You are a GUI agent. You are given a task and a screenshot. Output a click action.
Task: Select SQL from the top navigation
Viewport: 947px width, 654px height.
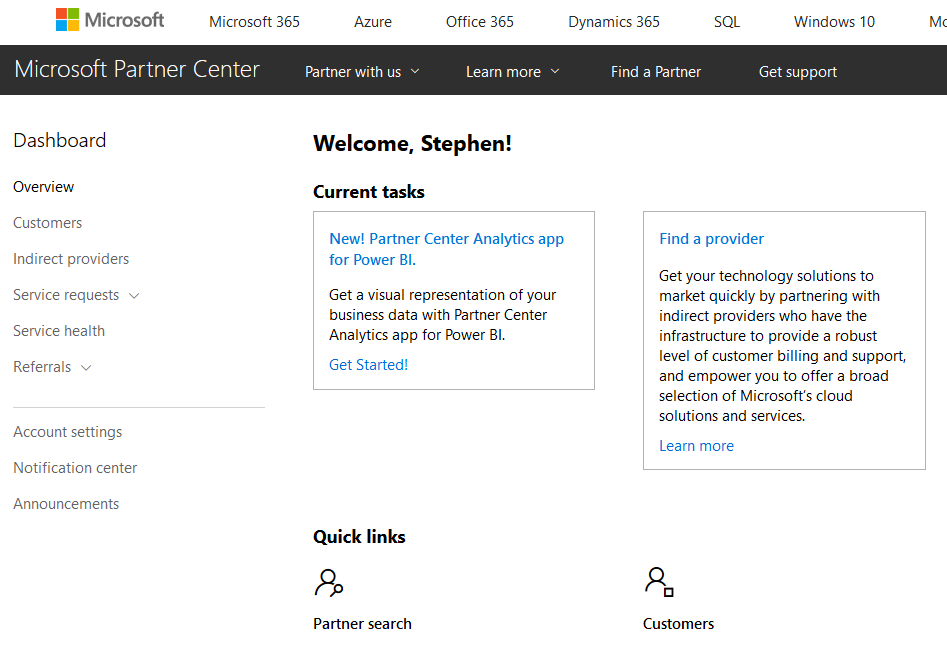[727, 21]
